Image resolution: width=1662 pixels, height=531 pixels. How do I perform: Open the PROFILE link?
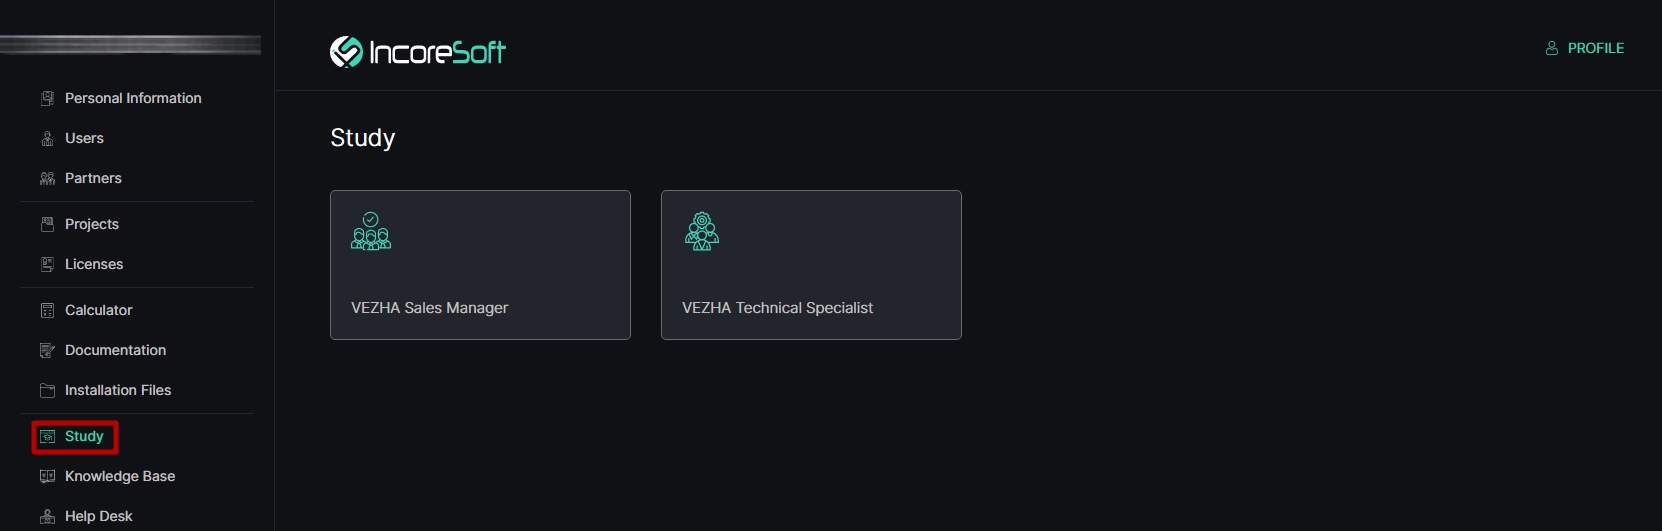click(1585, 48)
